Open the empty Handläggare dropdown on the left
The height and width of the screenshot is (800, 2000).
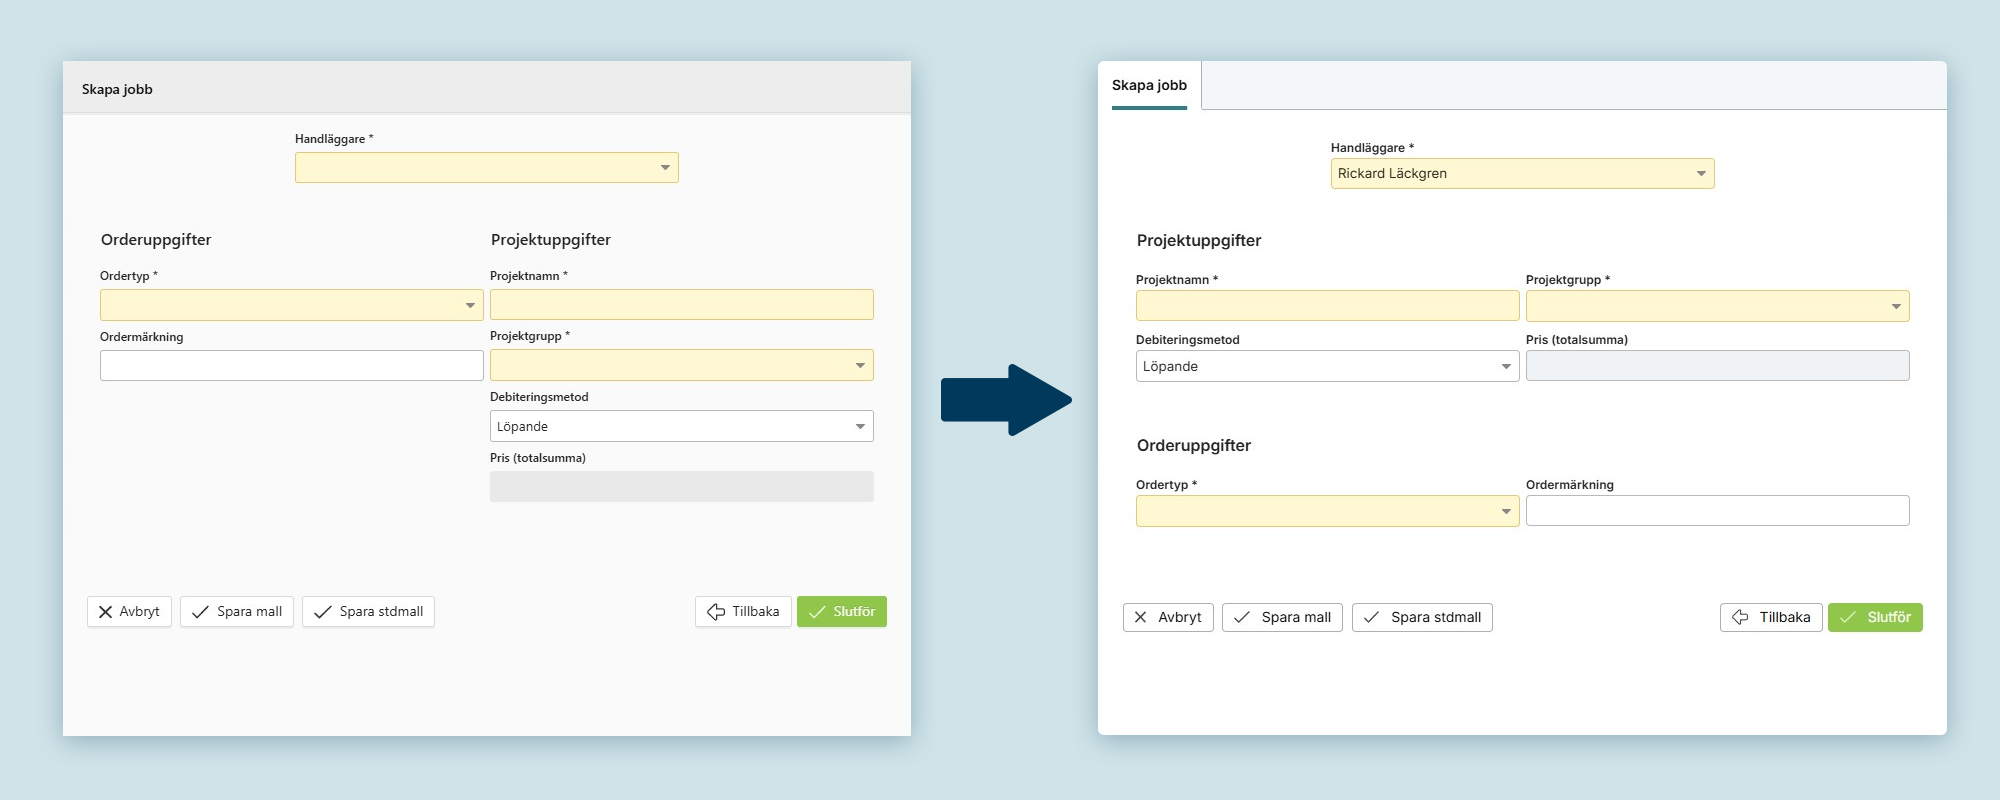pos(486,168)
